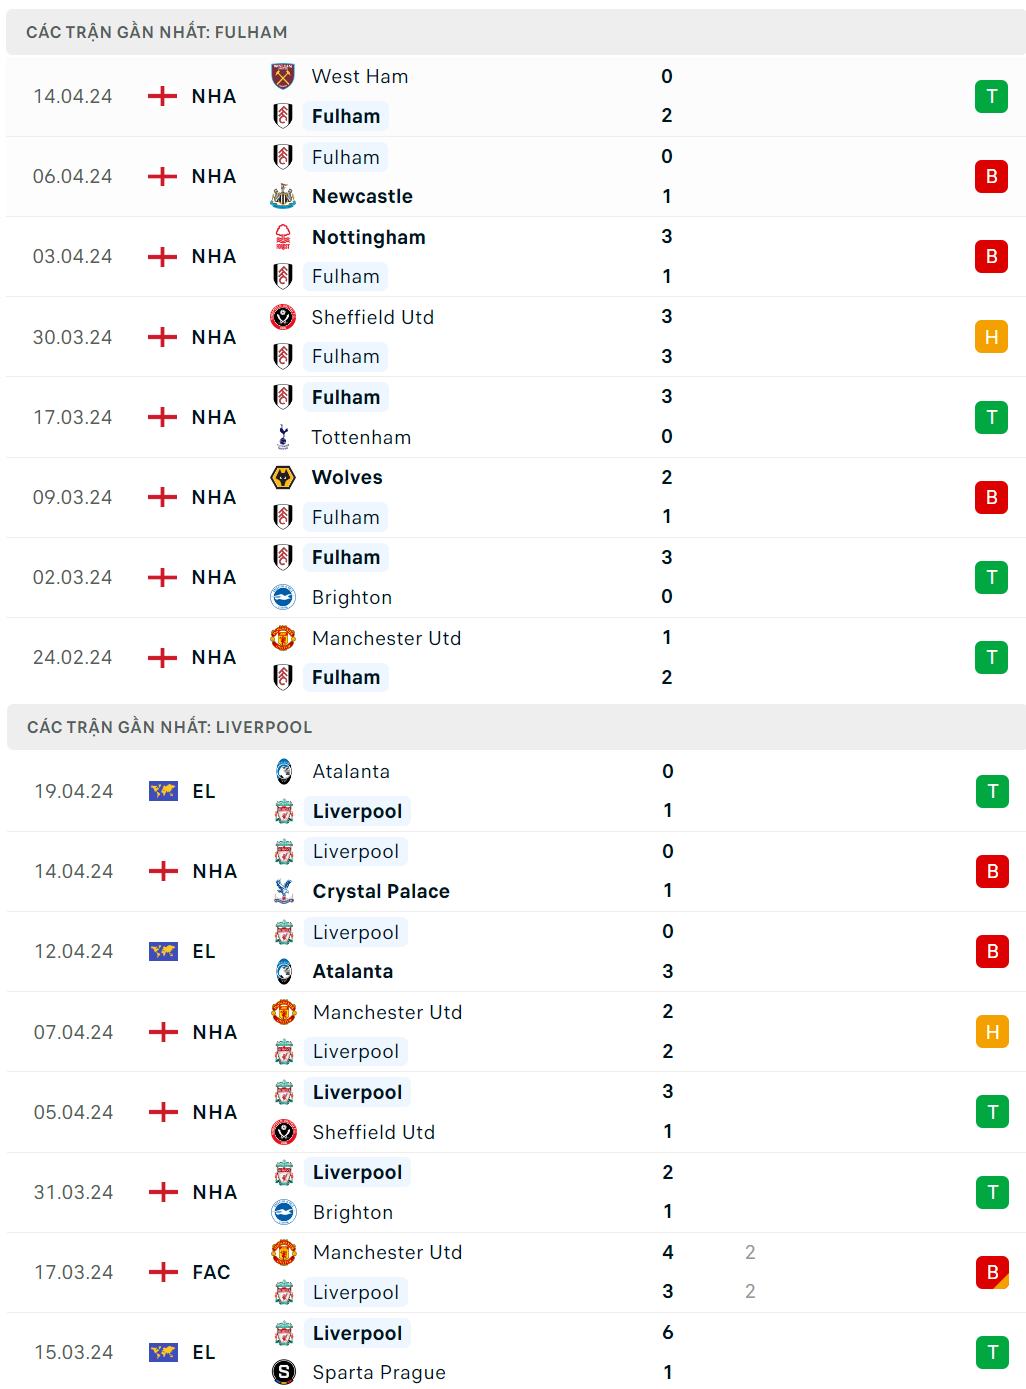Click the FAC competition label for 17.03.24

tap(211, 1272)
